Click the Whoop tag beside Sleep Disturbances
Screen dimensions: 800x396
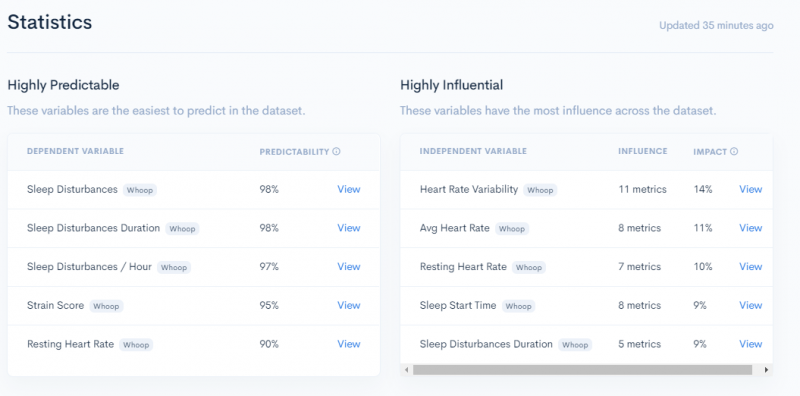tap(140, 190)
